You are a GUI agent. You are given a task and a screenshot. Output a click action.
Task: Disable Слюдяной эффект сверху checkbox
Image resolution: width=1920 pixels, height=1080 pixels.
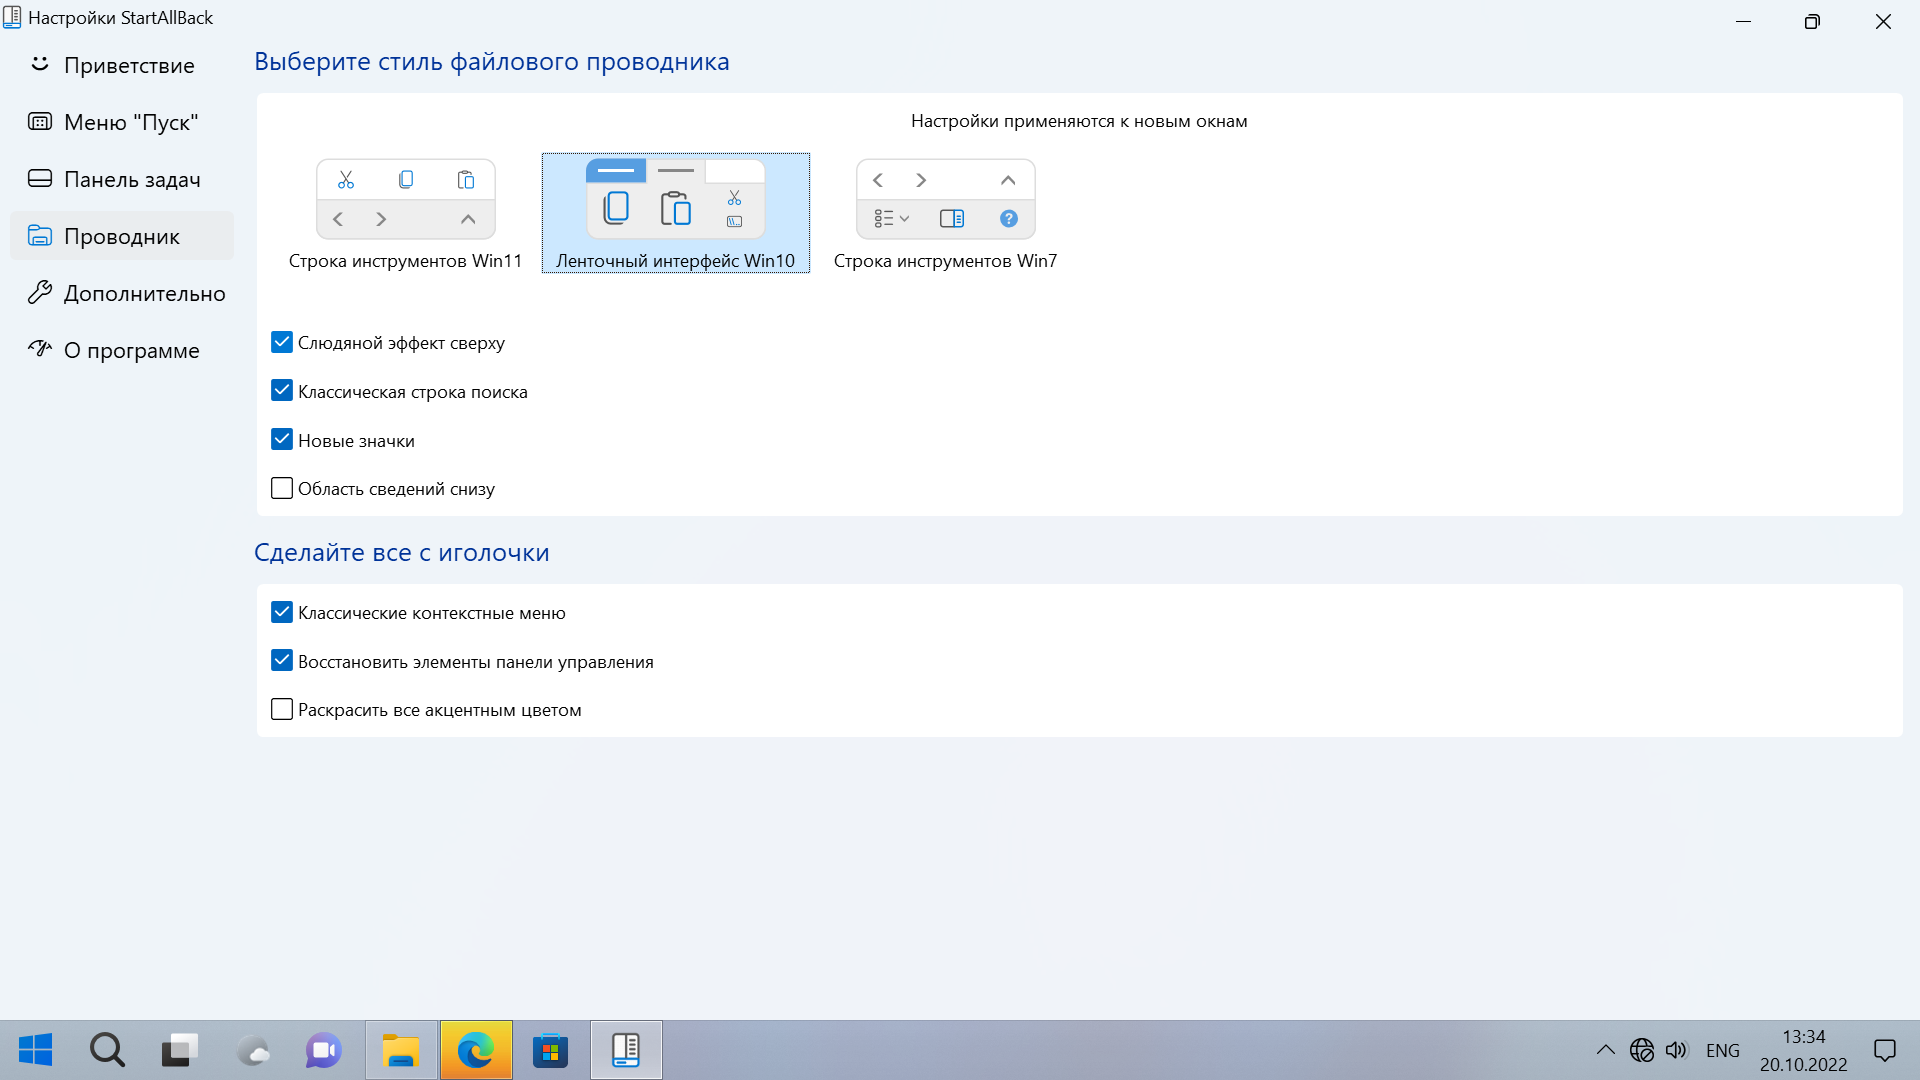pyautogui.click(x=282, y=343)
